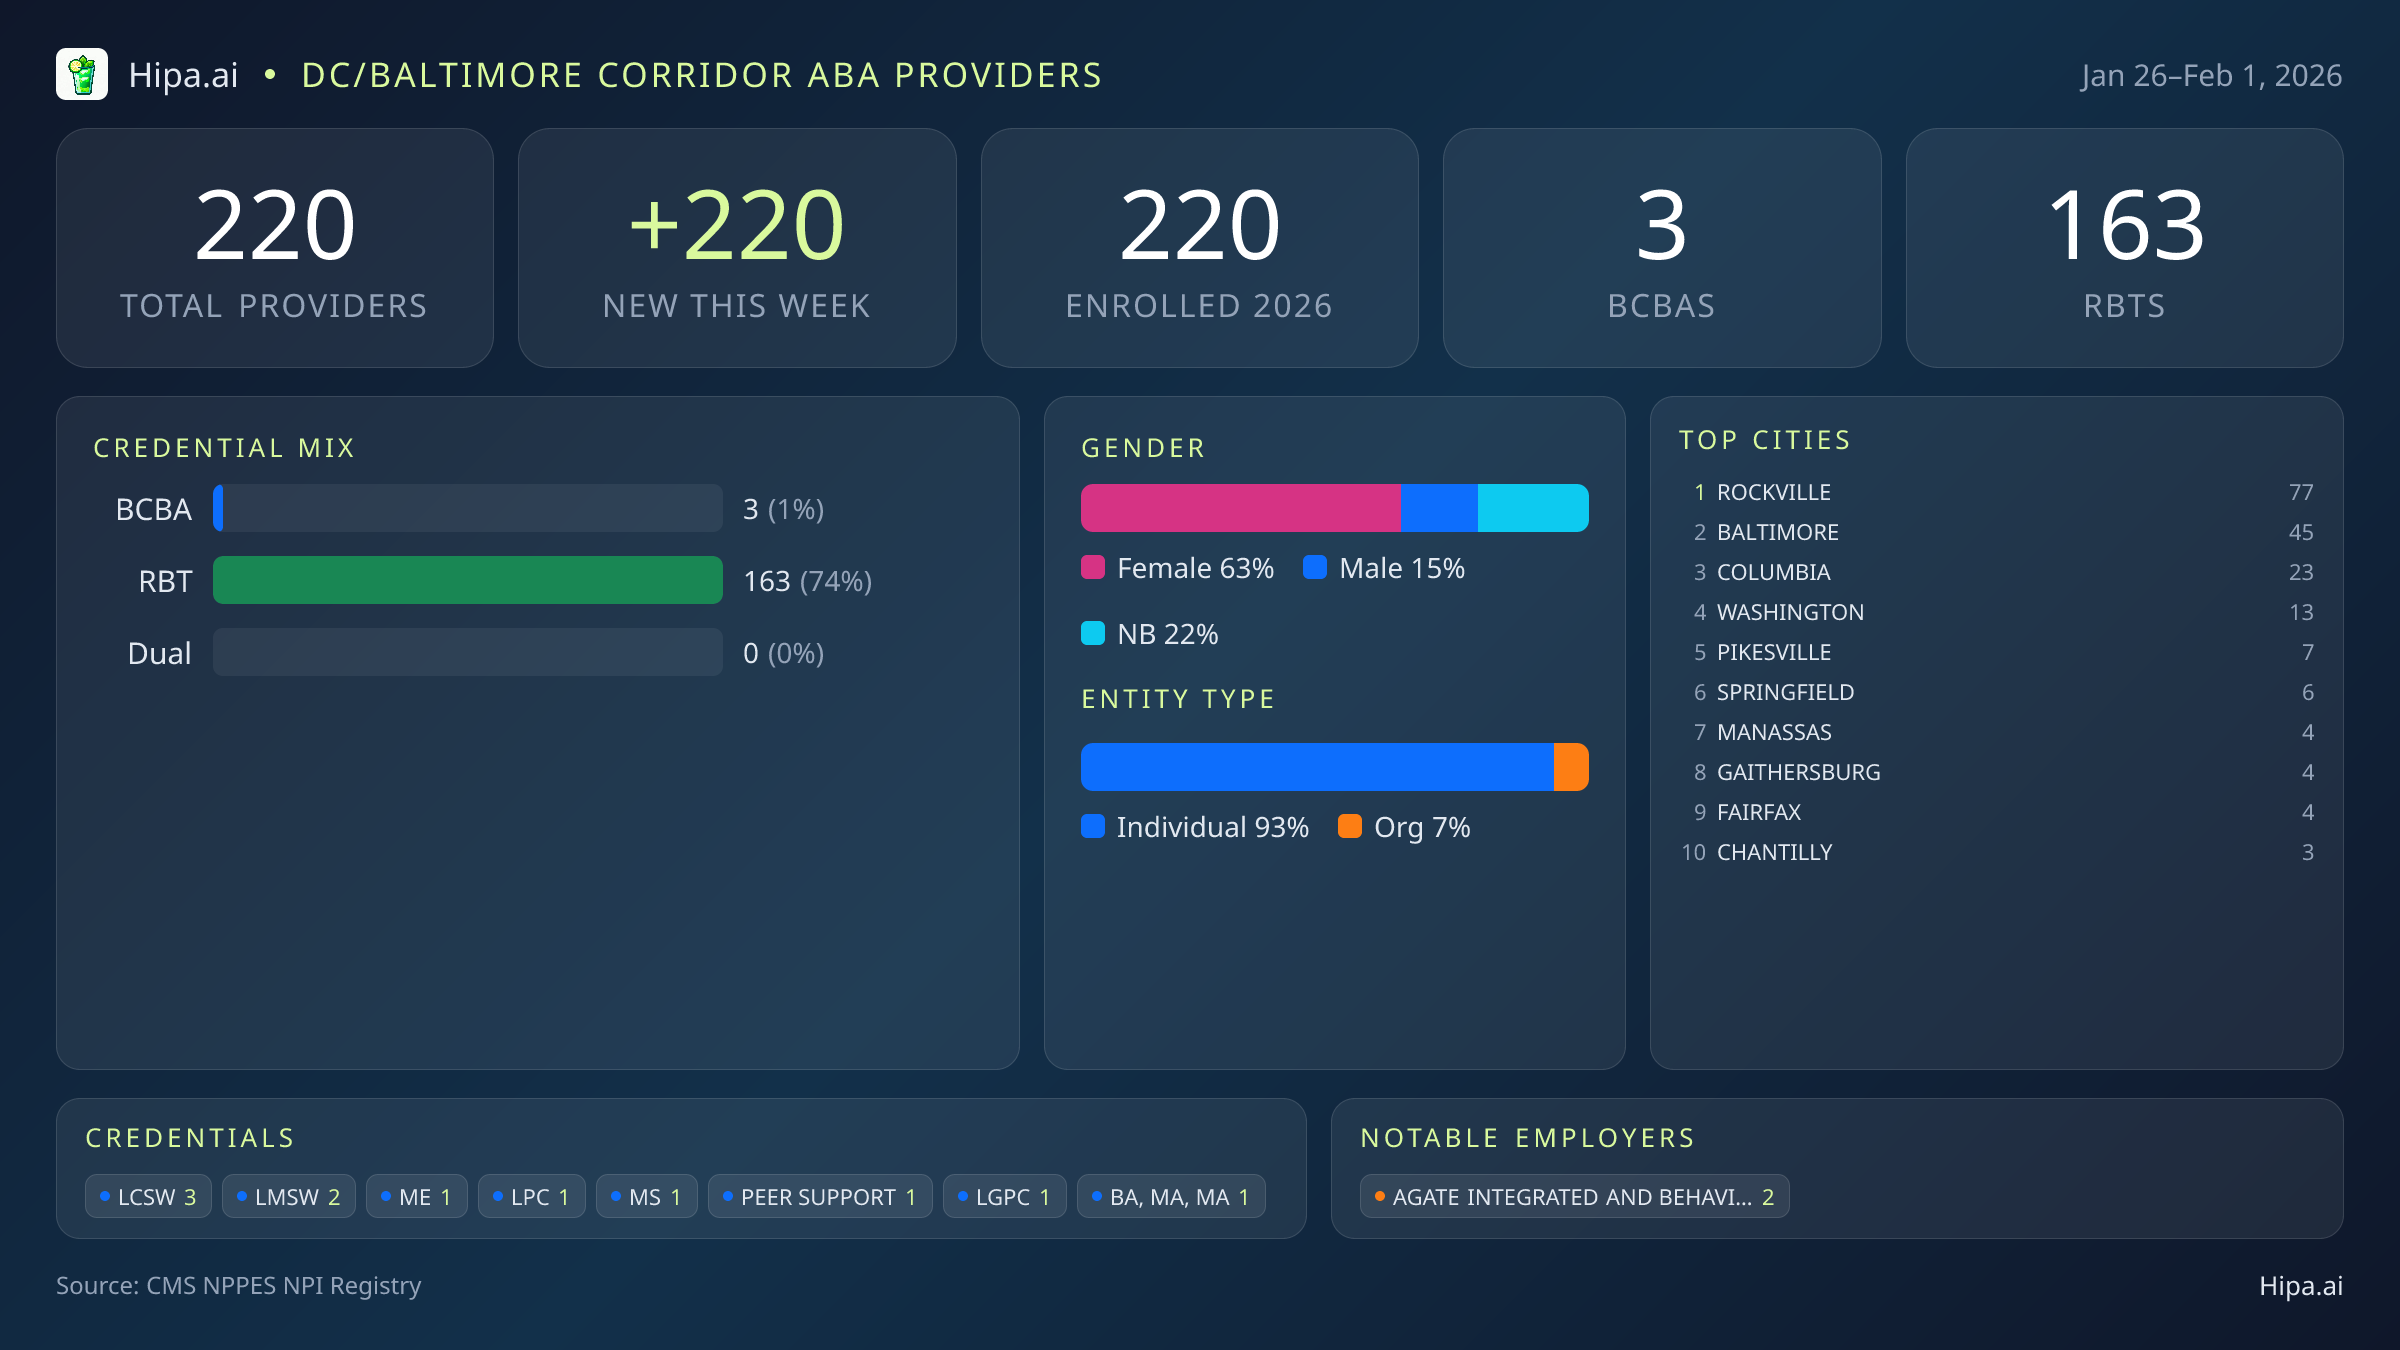Toggle the LMSW 2 credential filter
The width and height of the screenshot is (2400, 1350).
coord(288,1195)
